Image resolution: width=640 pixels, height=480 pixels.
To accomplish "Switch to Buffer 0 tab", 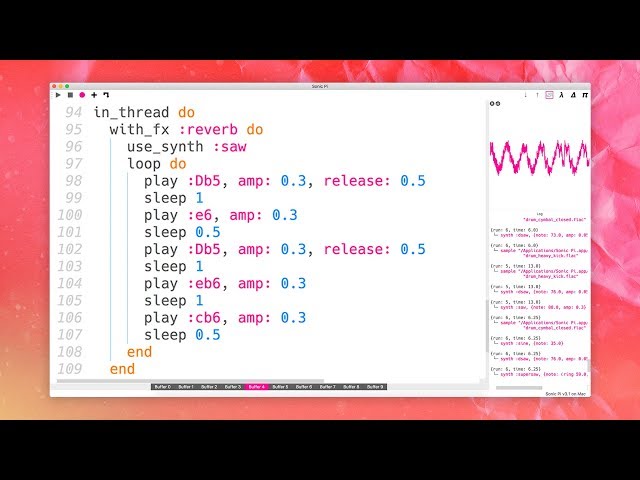I will [x=162, y=387].
